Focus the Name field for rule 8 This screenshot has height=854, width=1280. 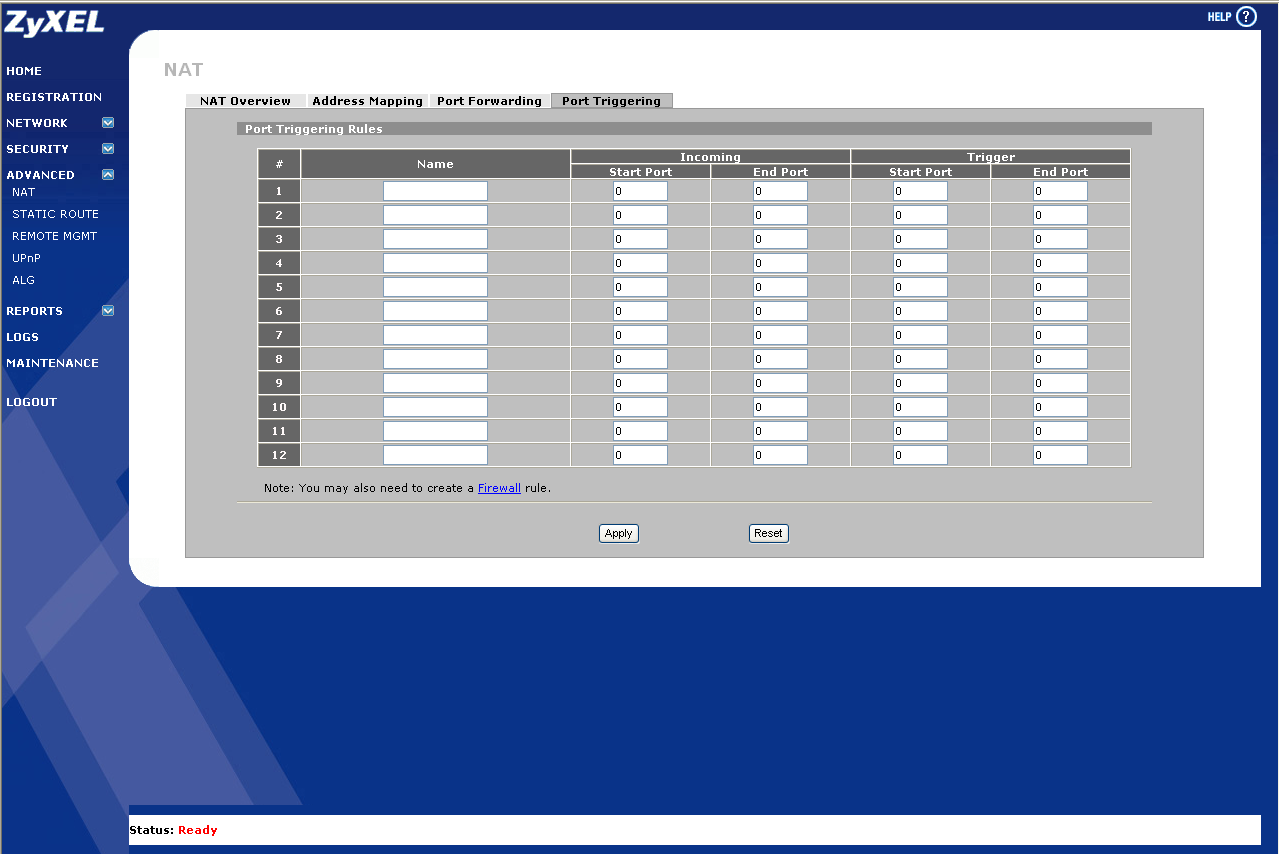click(435, 359)
